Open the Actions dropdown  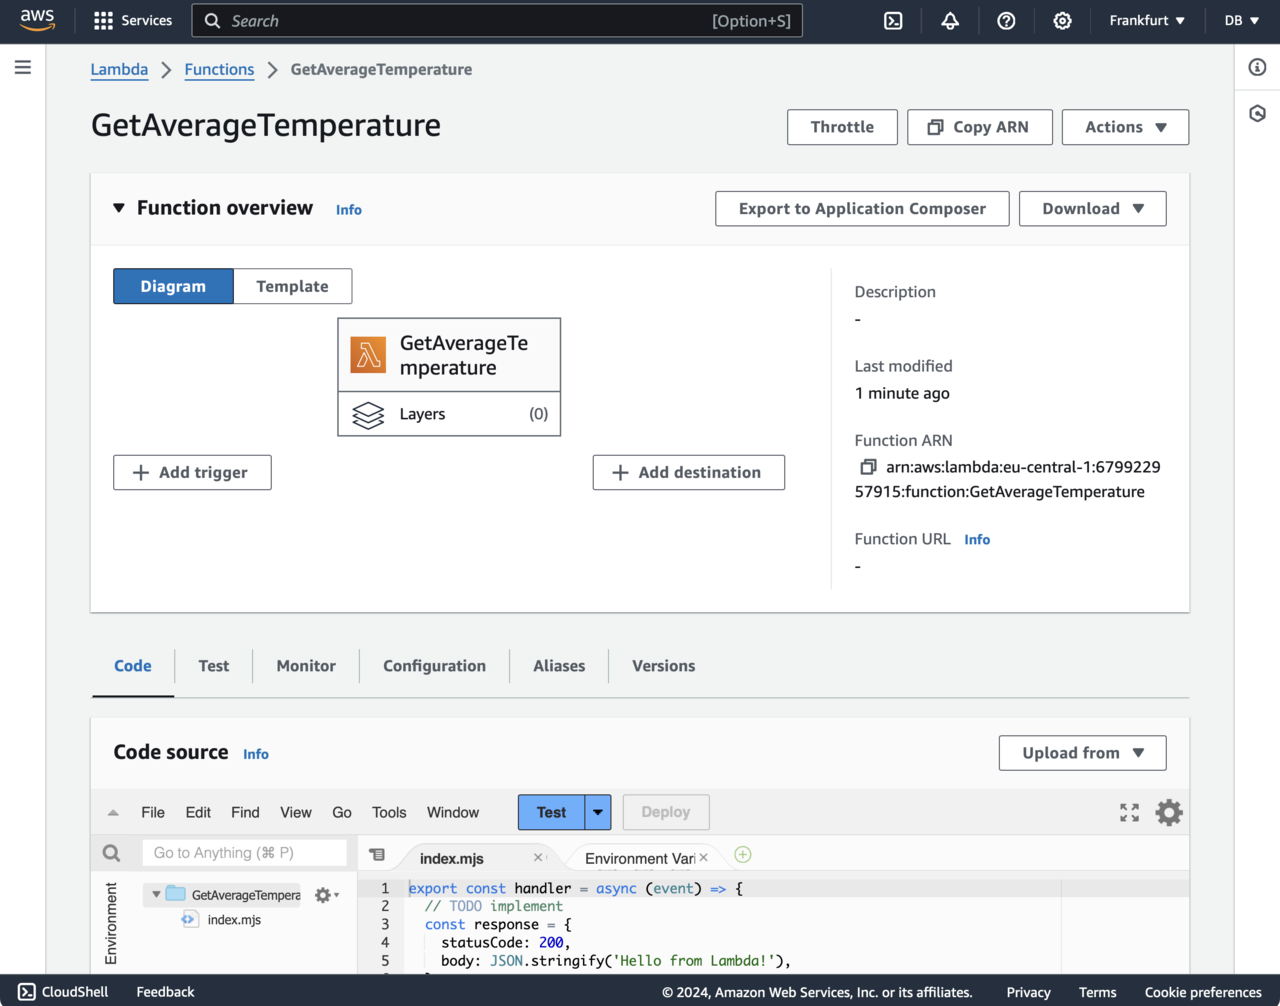click(x=1125, y=127)
